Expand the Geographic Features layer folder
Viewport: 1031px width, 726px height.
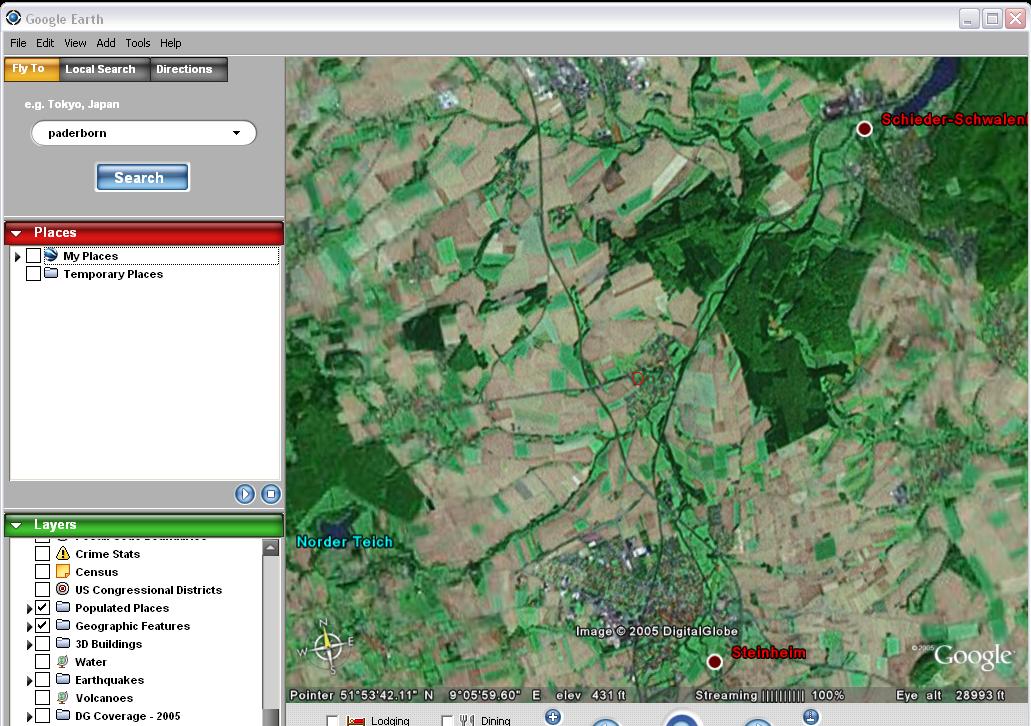click(x=30, y=627)
